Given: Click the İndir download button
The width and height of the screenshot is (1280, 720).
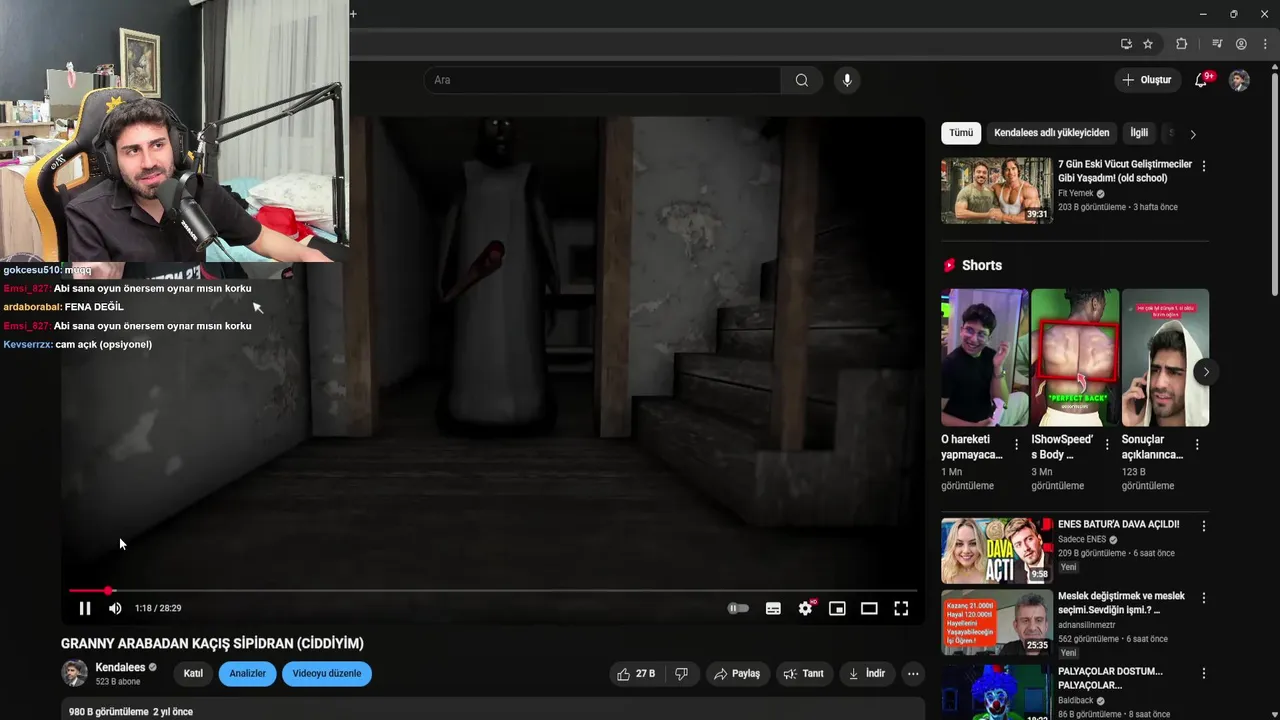Looking at the screenshot, I should point(867,674).
